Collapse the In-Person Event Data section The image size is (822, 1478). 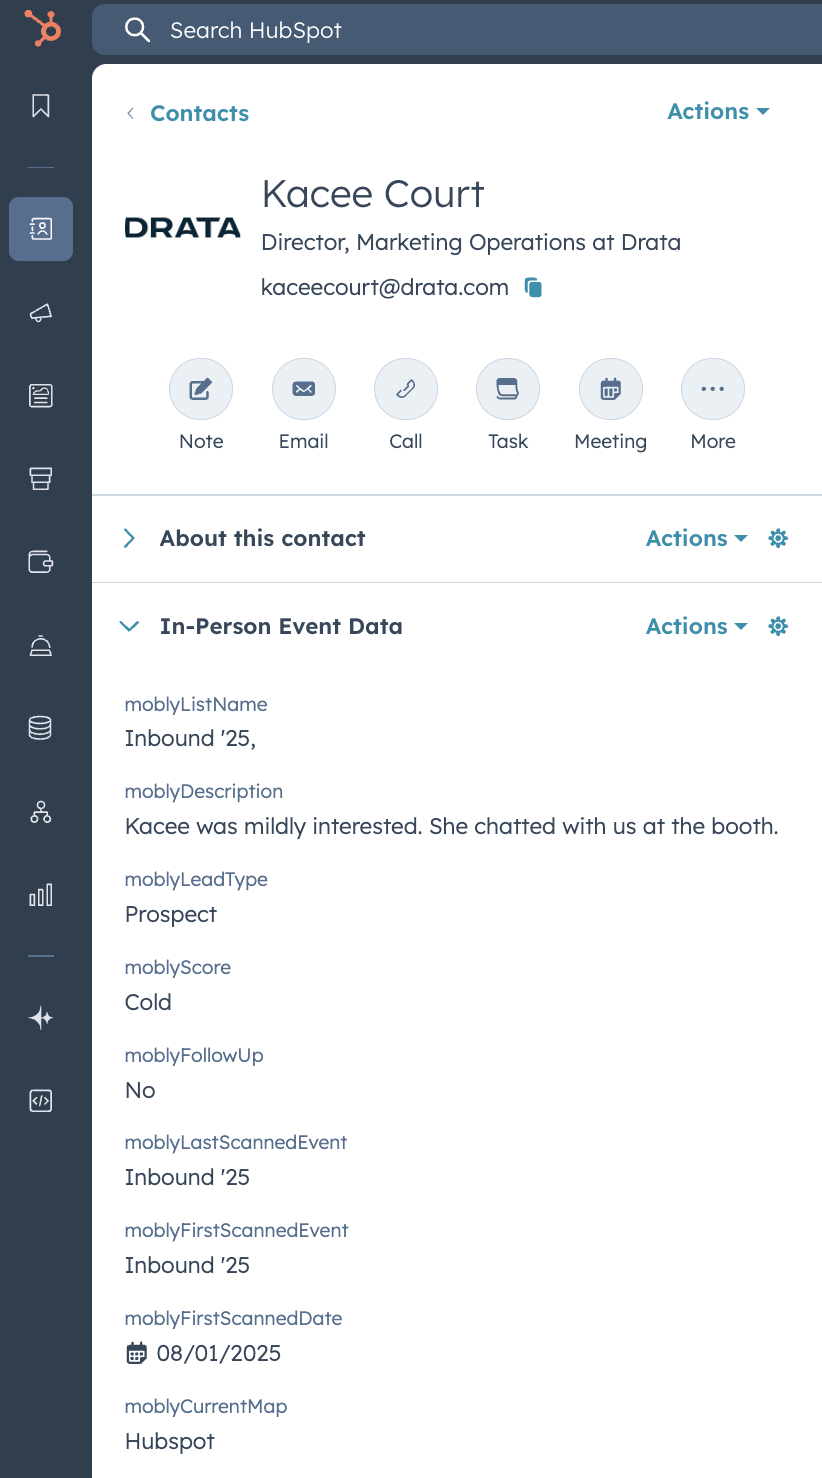click(129, 627)
